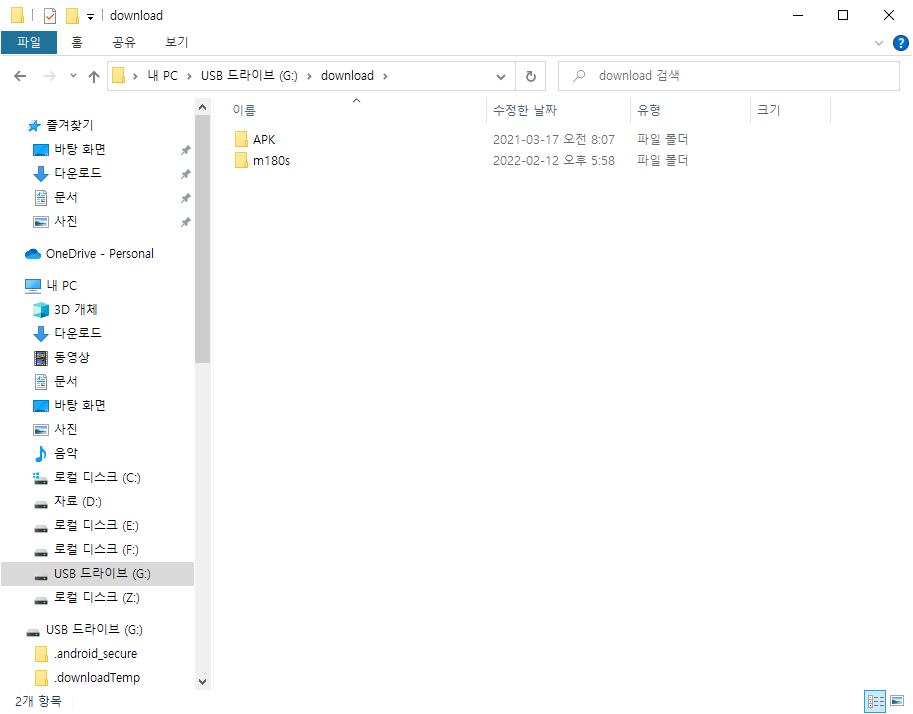Open the .android_secure folder
This screenshot has width=913, height=714.
(x=95, y=654)
